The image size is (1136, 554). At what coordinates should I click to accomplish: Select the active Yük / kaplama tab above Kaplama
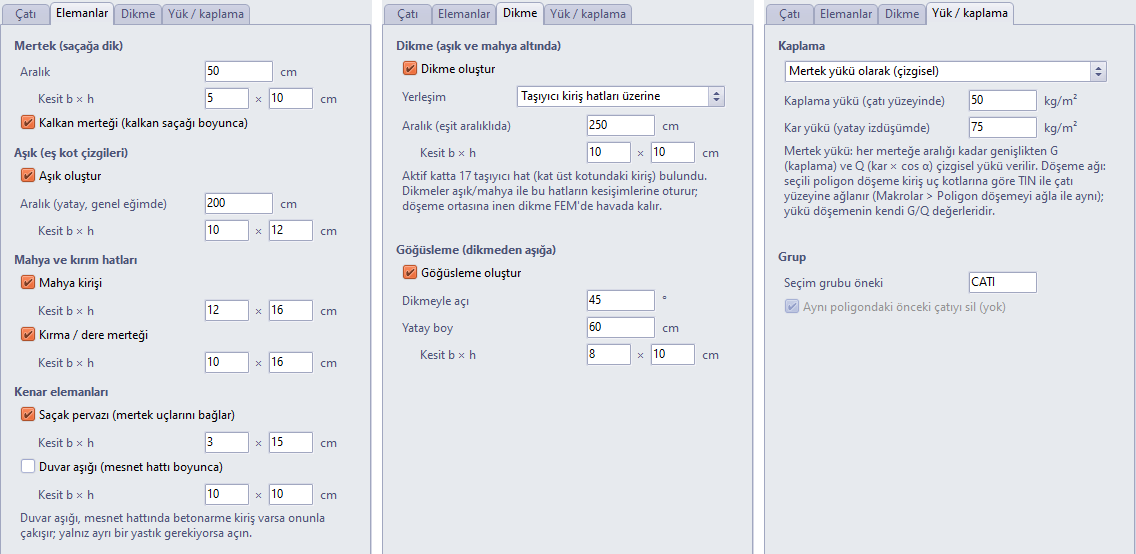969,12
